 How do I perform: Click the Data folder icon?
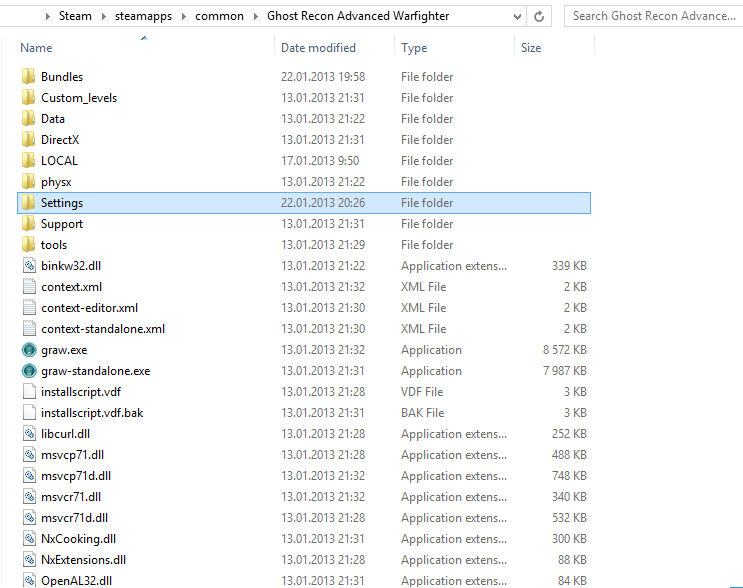tap(28, 118)
